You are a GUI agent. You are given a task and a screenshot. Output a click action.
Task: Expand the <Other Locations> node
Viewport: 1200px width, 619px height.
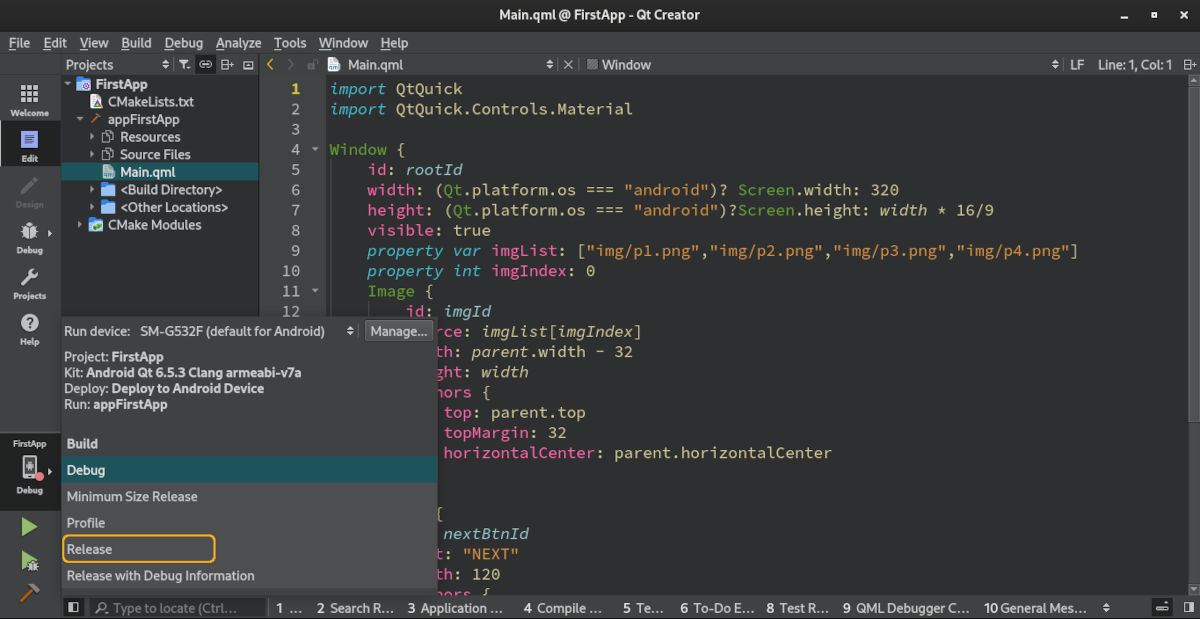tap(93, 207)
